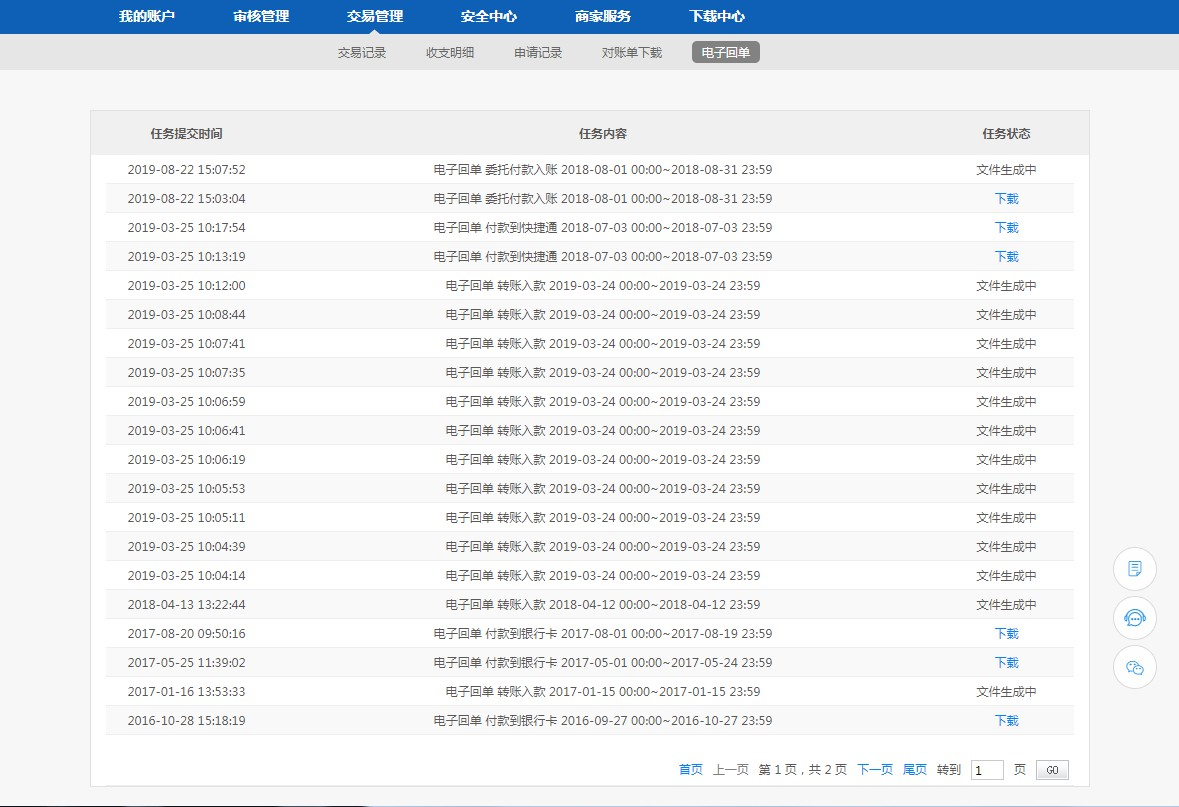The image size is (1179, 807).
Task: Download the 2019-08-22 15:03:04 receipt
Action: (1006, 199)
